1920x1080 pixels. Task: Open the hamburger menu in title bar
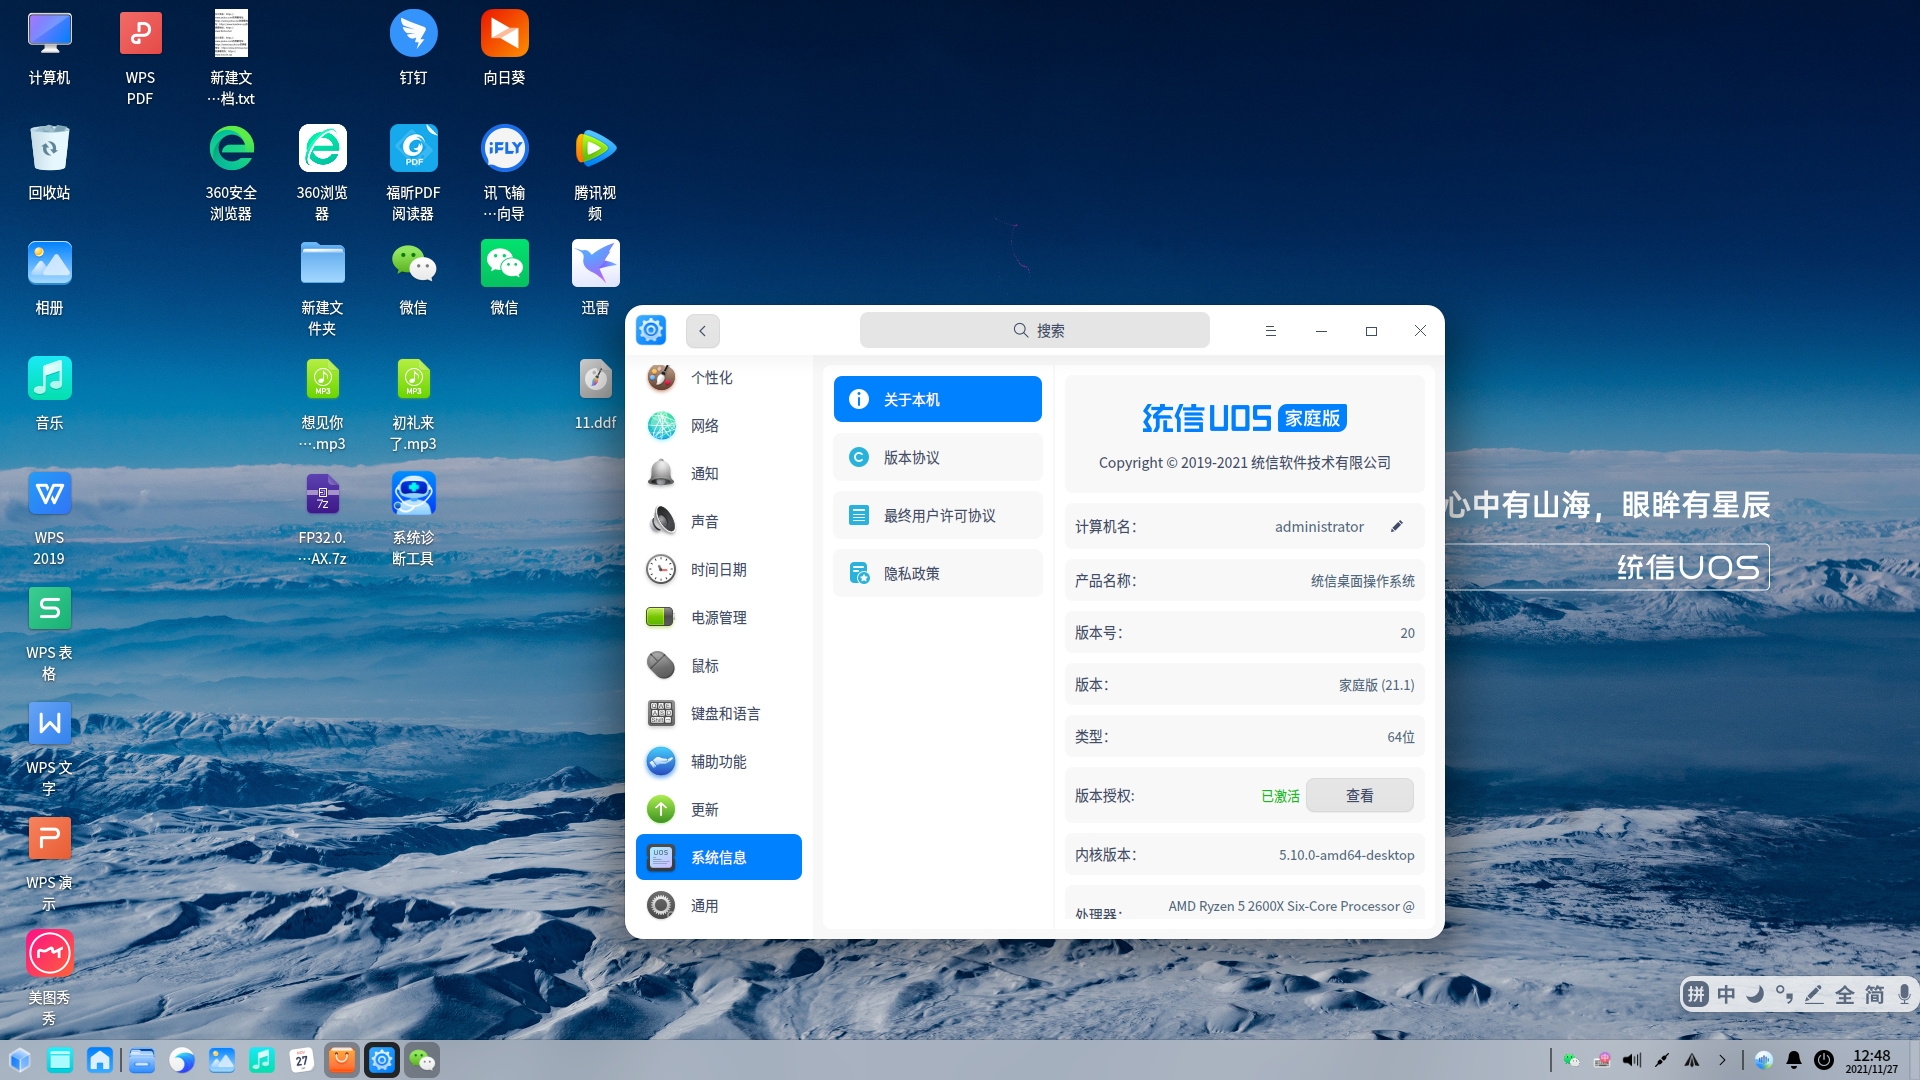click(x=1270, y=331)
